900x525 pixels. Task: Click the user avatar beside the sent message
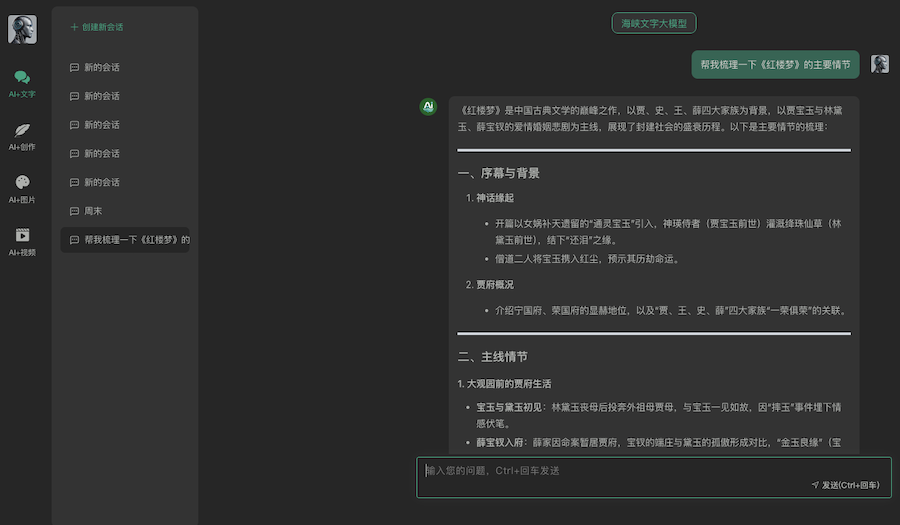coord(879,64)
